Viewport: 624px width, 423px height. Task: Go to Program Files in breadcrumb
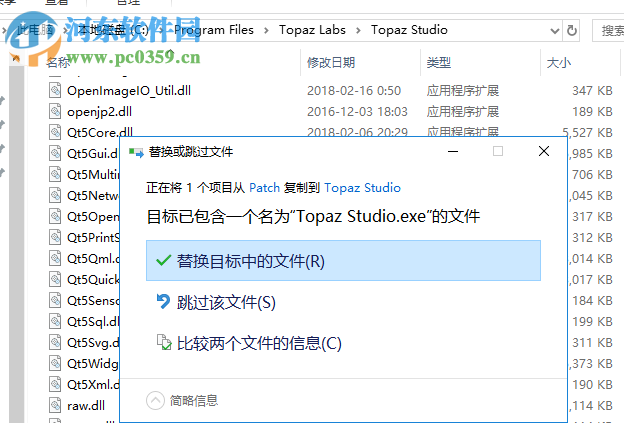point(214,30)
